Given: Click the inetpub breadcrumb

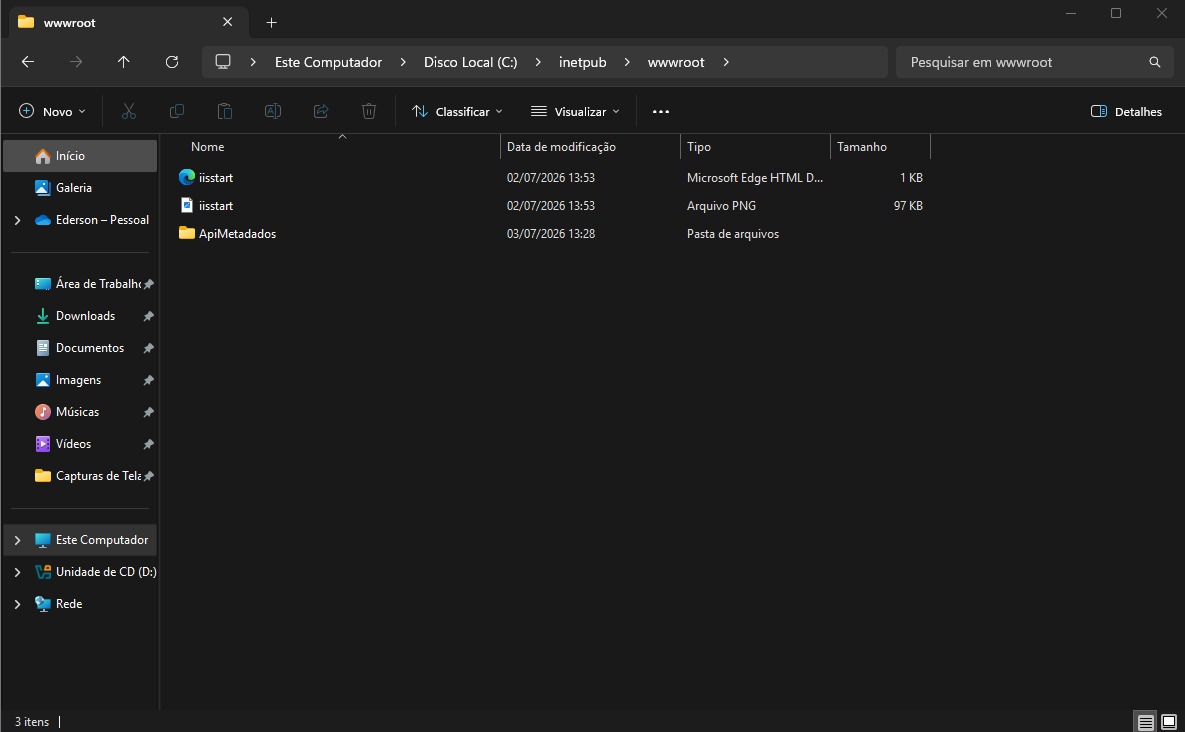Looking at the screenshot, I should tap(583, 62).
